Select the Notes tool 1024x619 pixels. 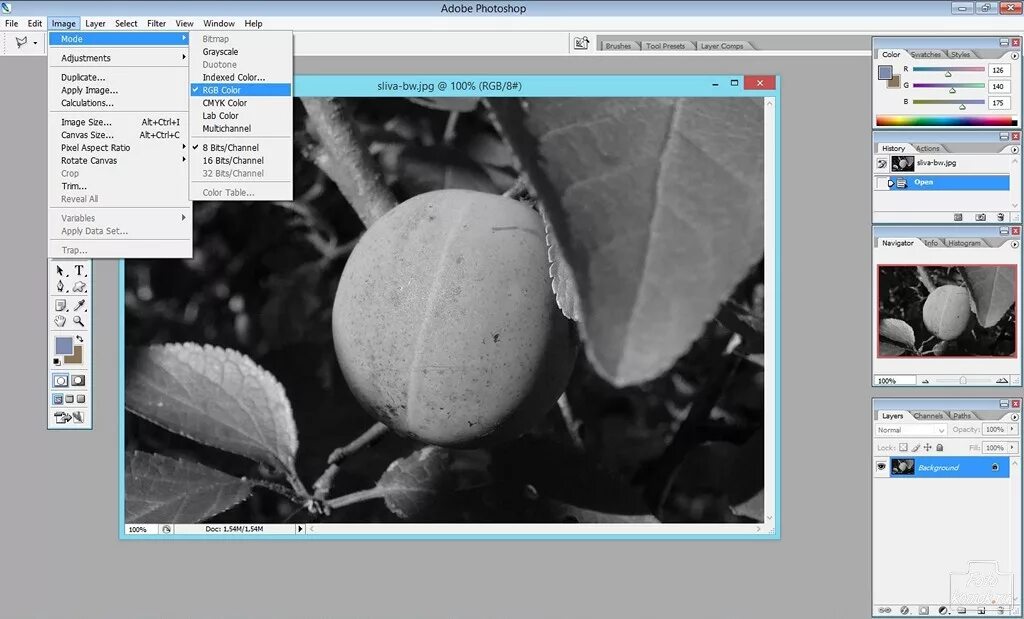[60, 305]
